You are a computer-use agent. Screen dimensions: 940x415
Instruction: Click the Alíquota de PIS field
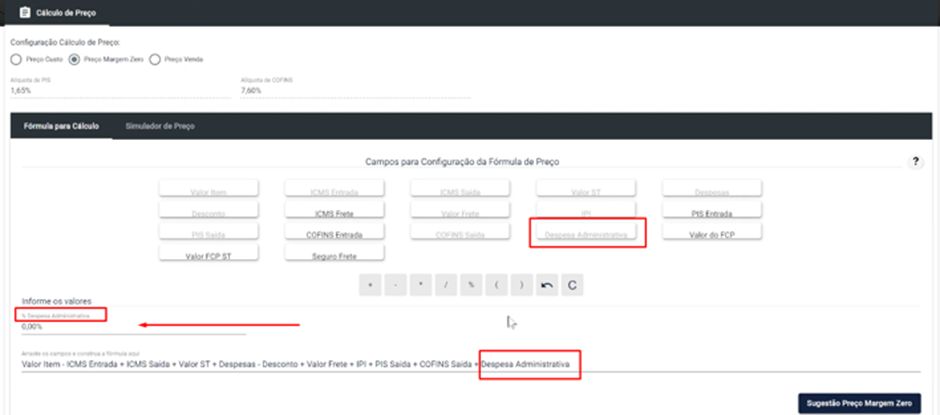(120, 91)
